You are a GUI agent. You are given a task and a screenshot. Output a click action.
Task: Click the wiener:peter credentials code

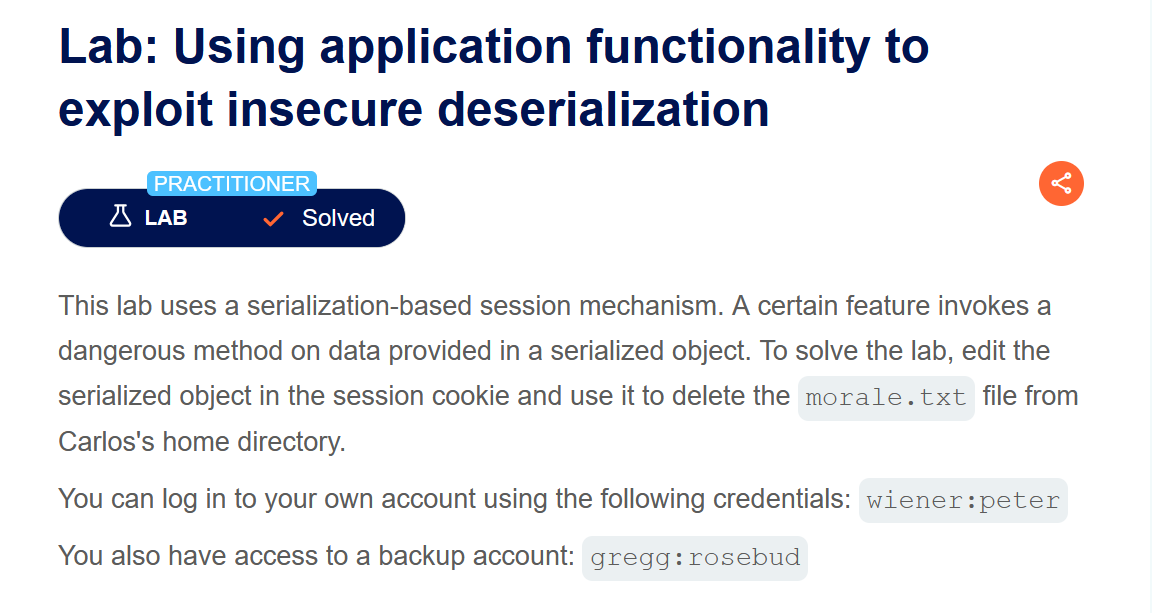pyautogui.click(x=963, y=500)
